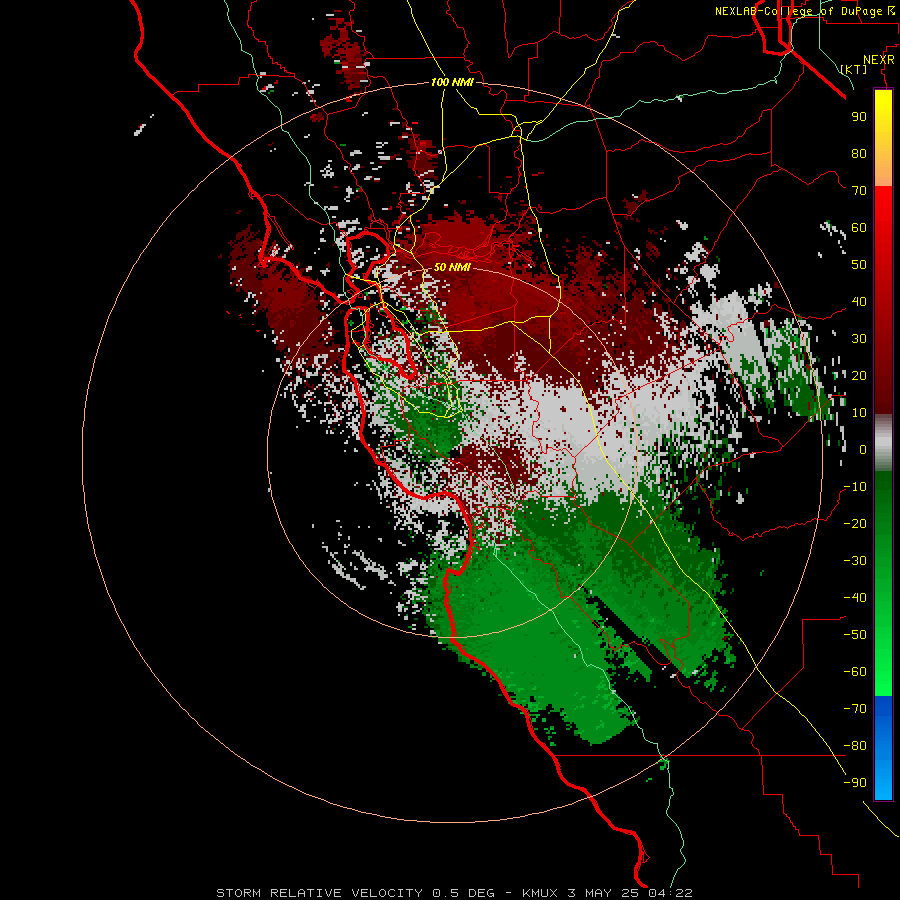This screenshot has width=900, height=900.
Task: Select the 60 value on velocity legend
Action: (x=859, y=227)
